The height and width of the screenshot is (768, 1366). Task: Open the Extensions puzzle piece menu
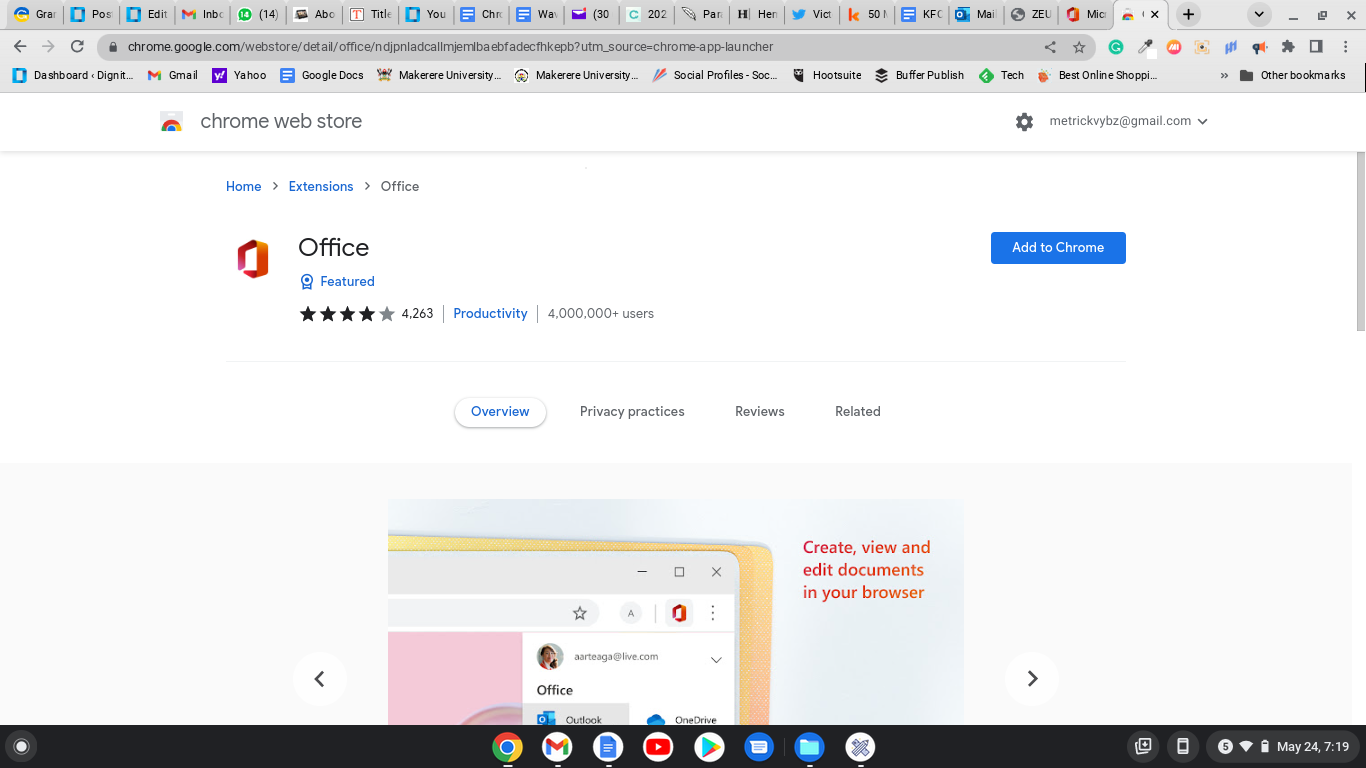coord(1288,47)
